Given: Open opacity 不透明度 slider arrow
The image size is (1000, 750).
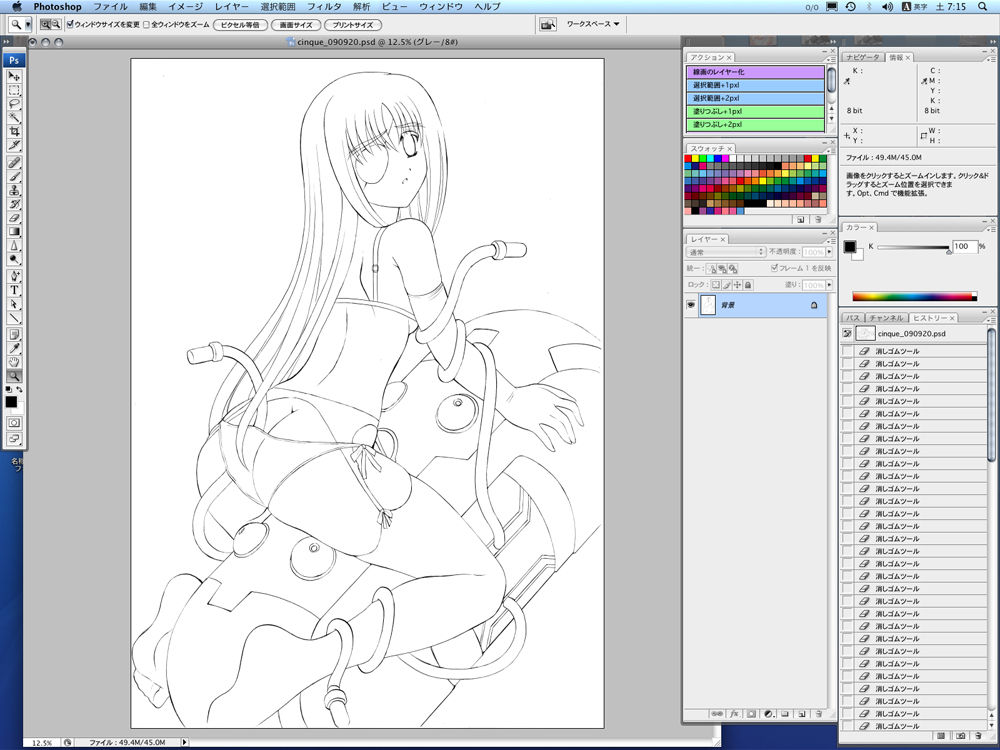Looking at the screenshot, I should [x=829, y=253].
